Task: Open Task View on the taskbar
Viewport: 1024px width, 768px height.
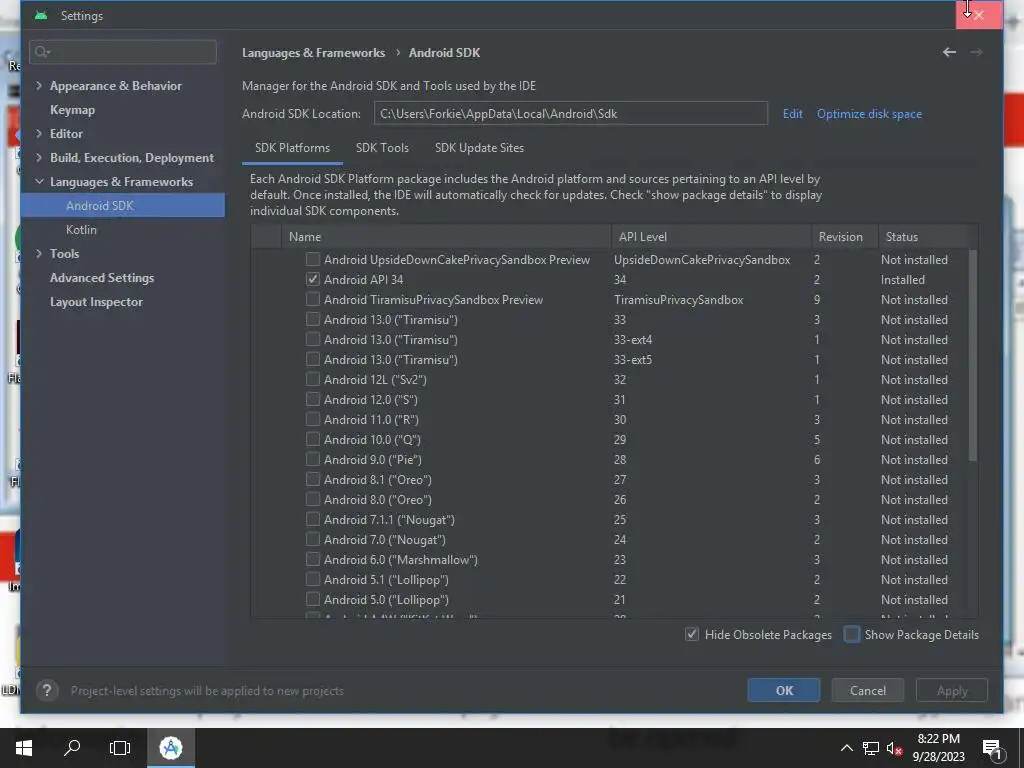Action: 120,748
